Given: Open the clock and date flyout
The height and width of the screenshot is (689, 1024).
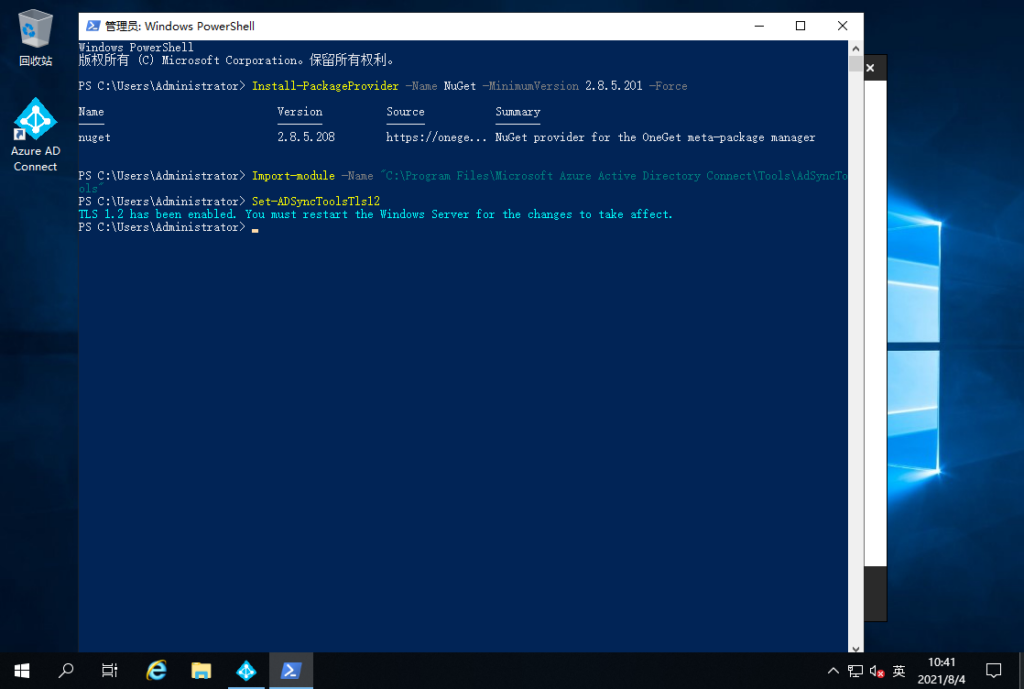Looking at the screenshot, I should pyautogui.click(x=942, y=671).
